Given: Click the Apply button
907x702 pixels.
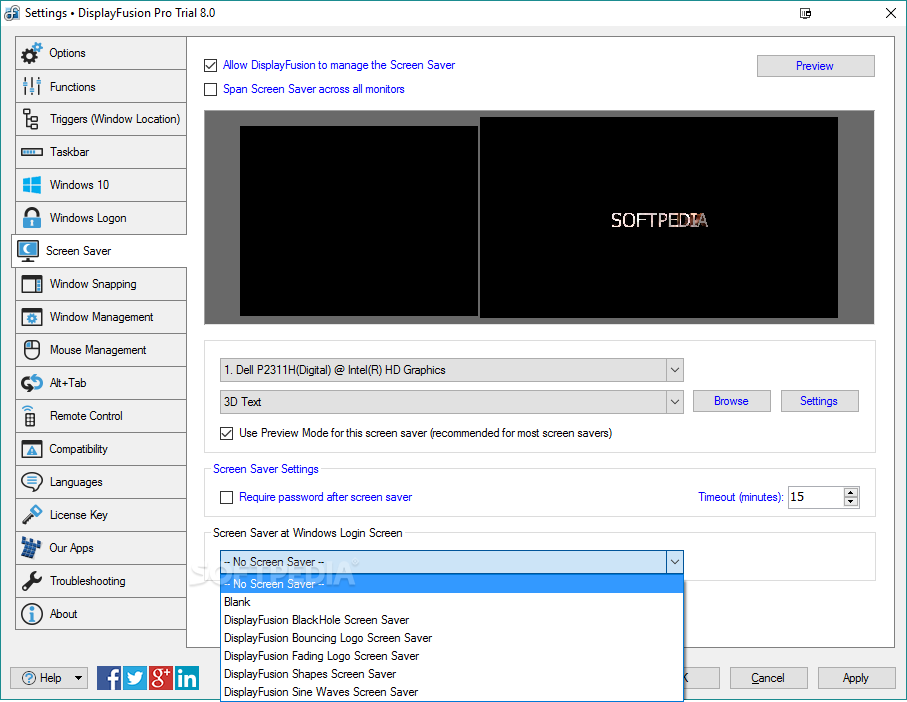Looking at the screenshot, I should click(856, 678).
